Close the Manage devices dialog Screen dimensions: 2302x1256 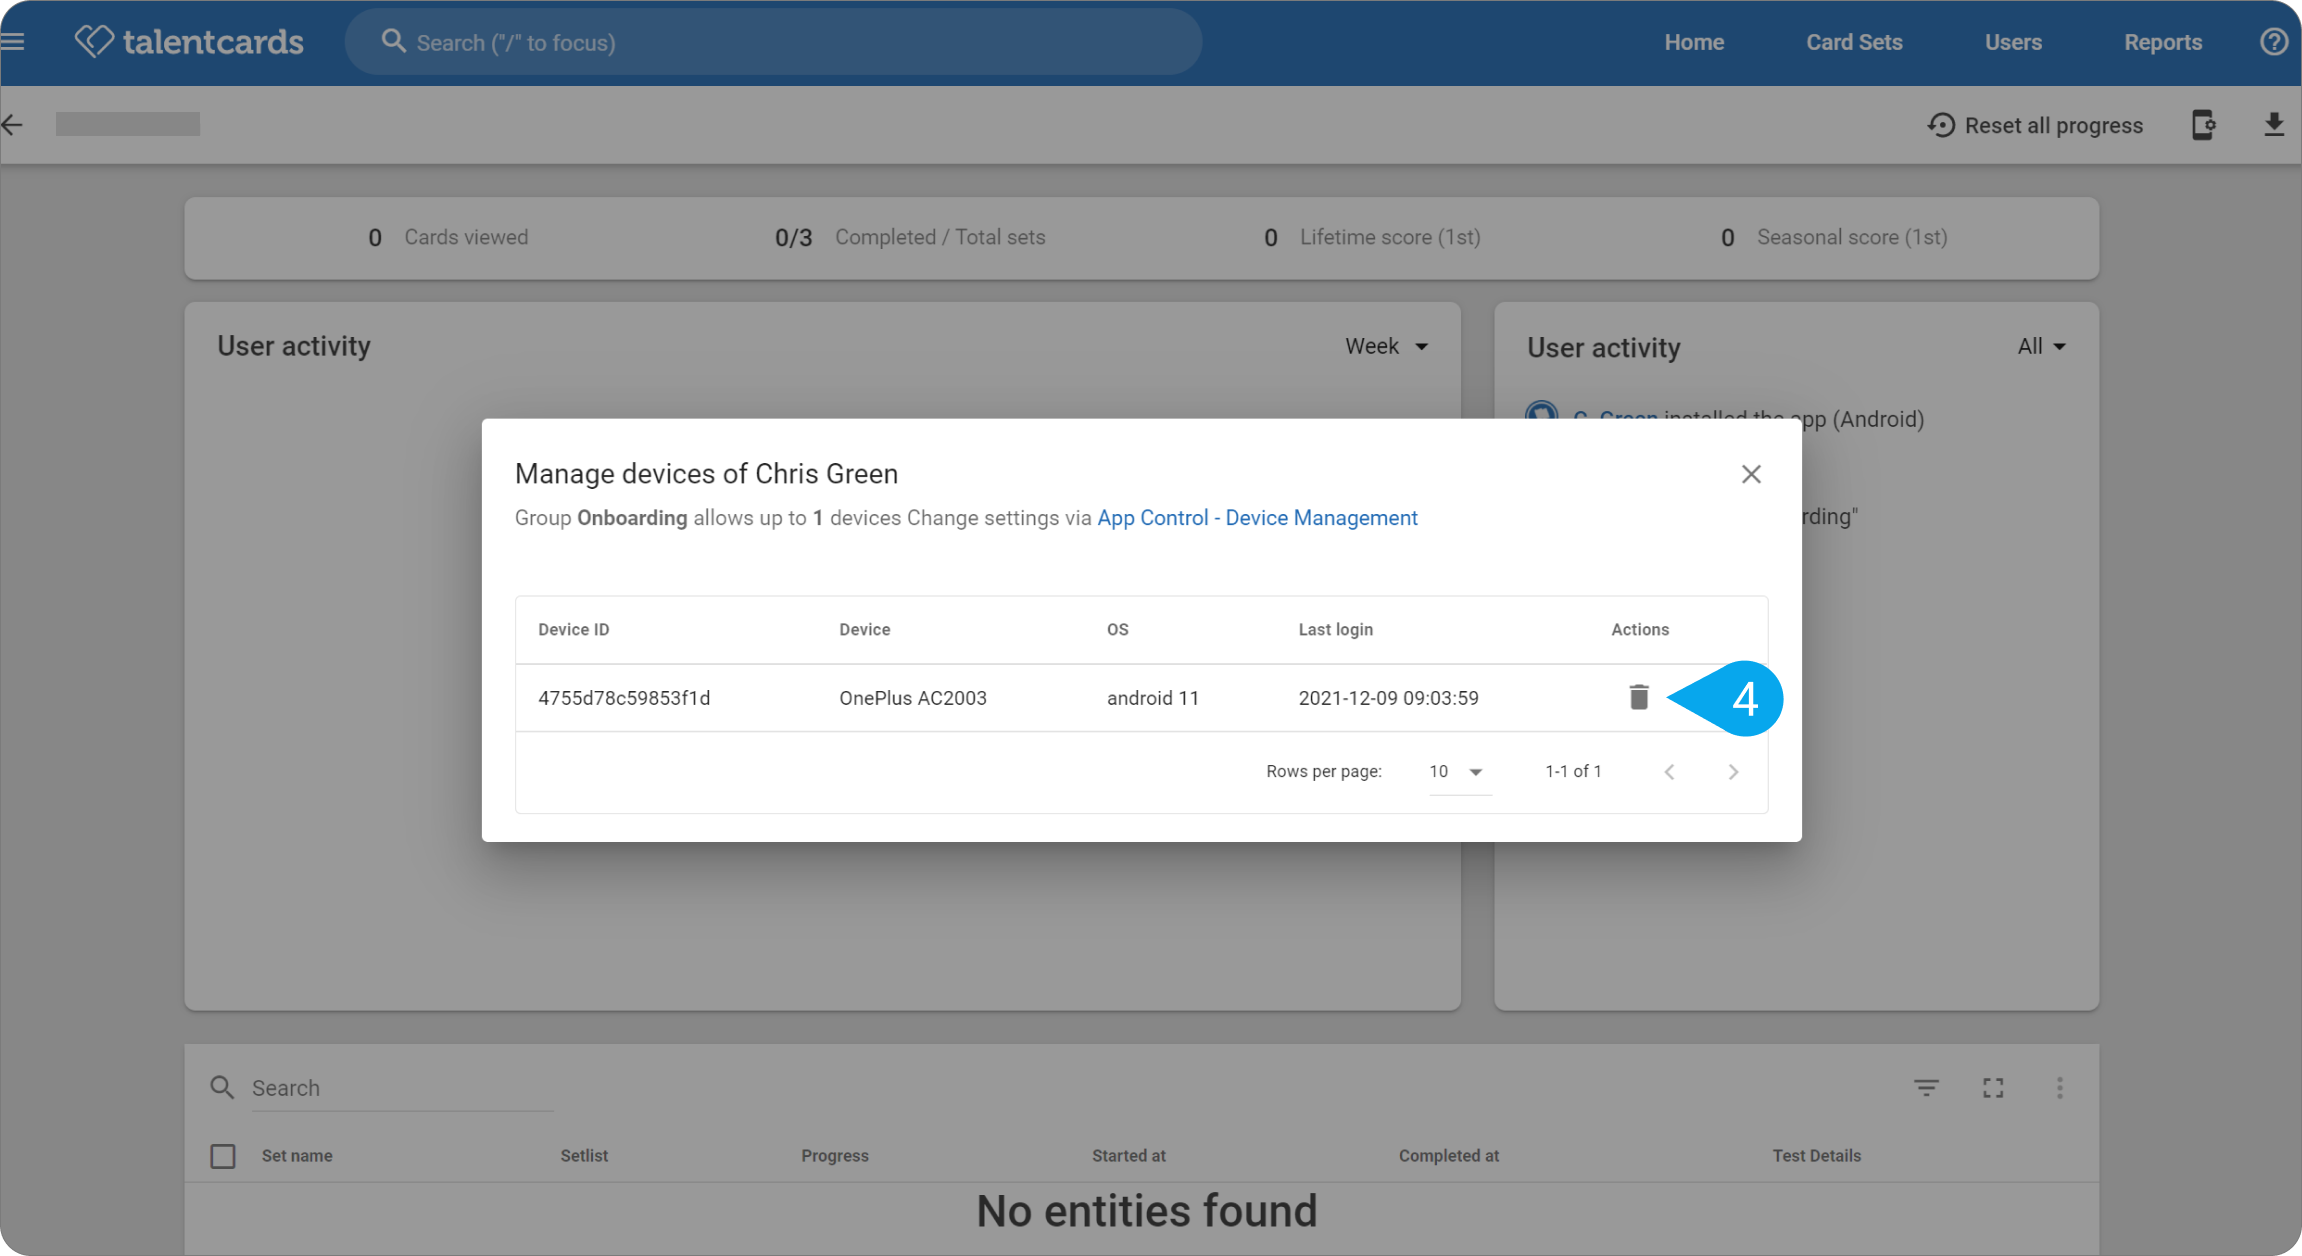(1751, 474)
